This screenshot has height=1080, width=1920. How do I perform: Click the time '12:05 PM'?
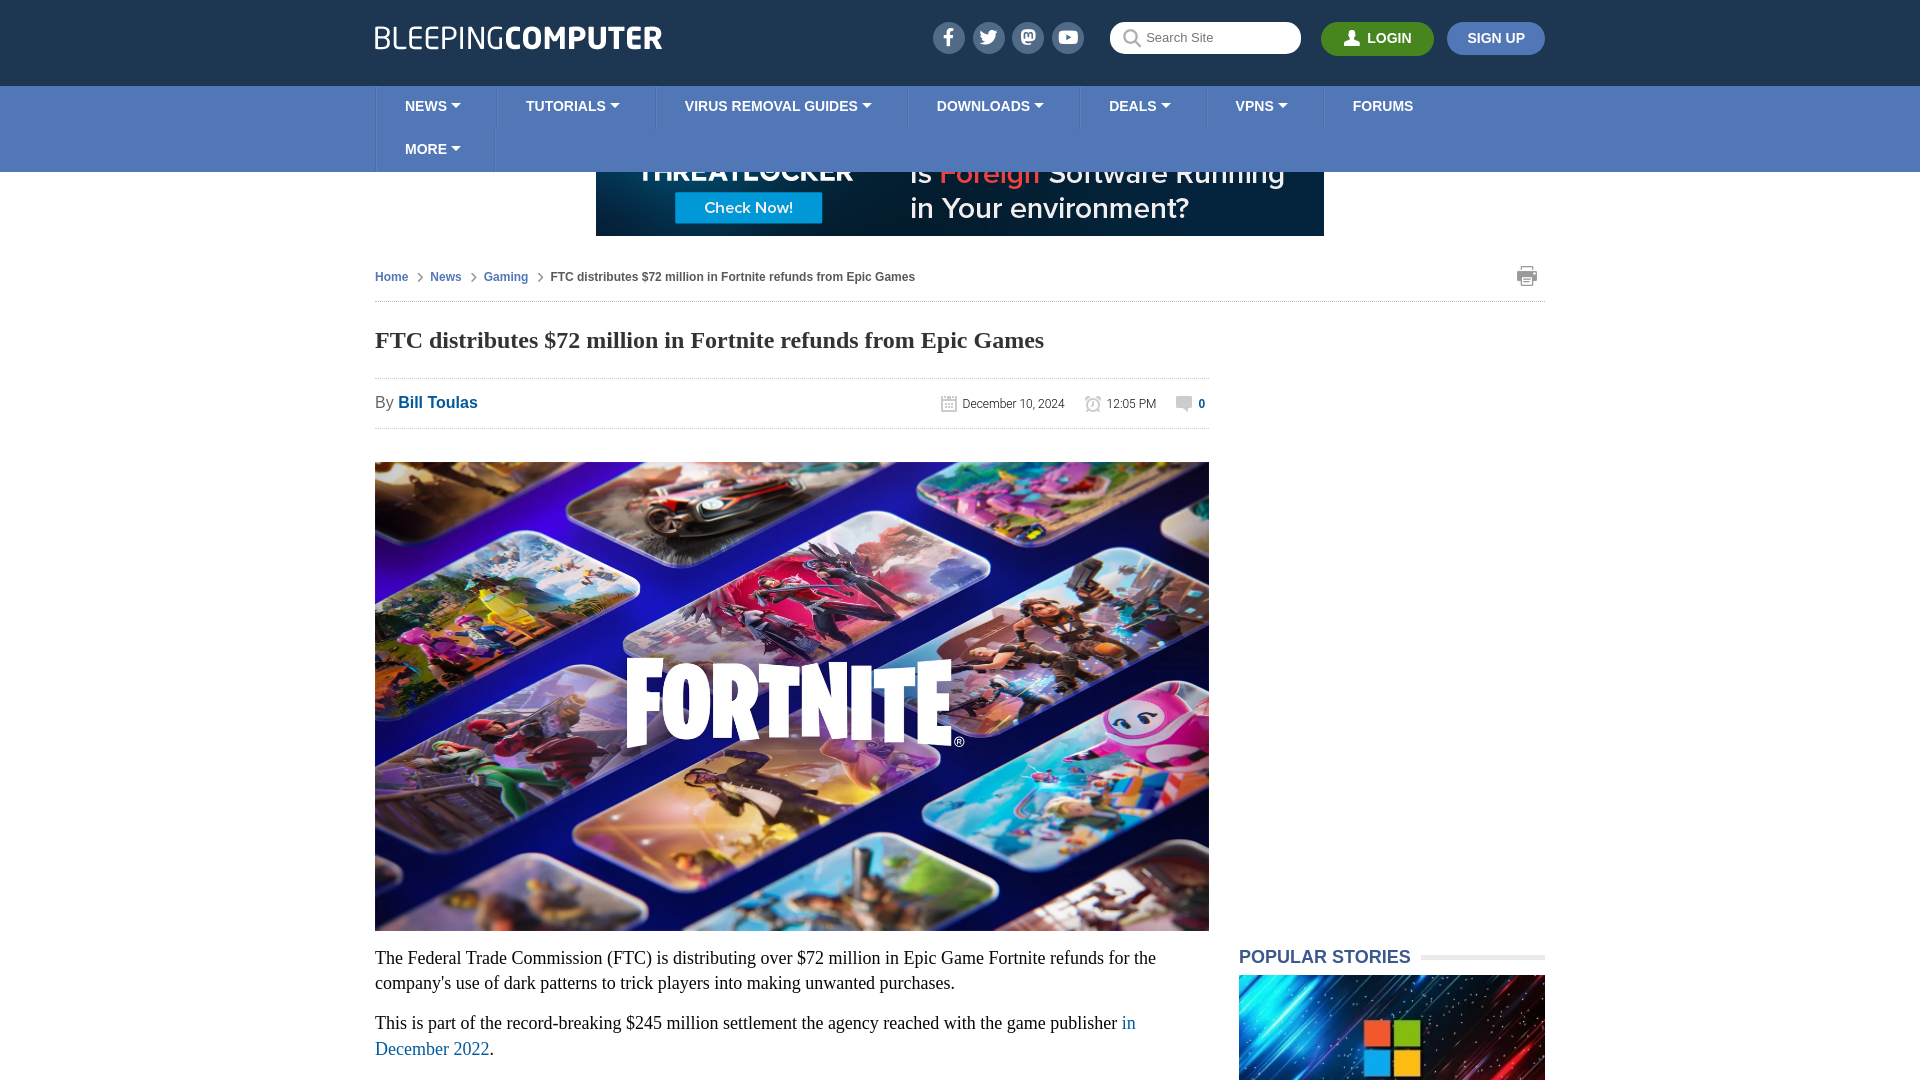(1131, 404)
